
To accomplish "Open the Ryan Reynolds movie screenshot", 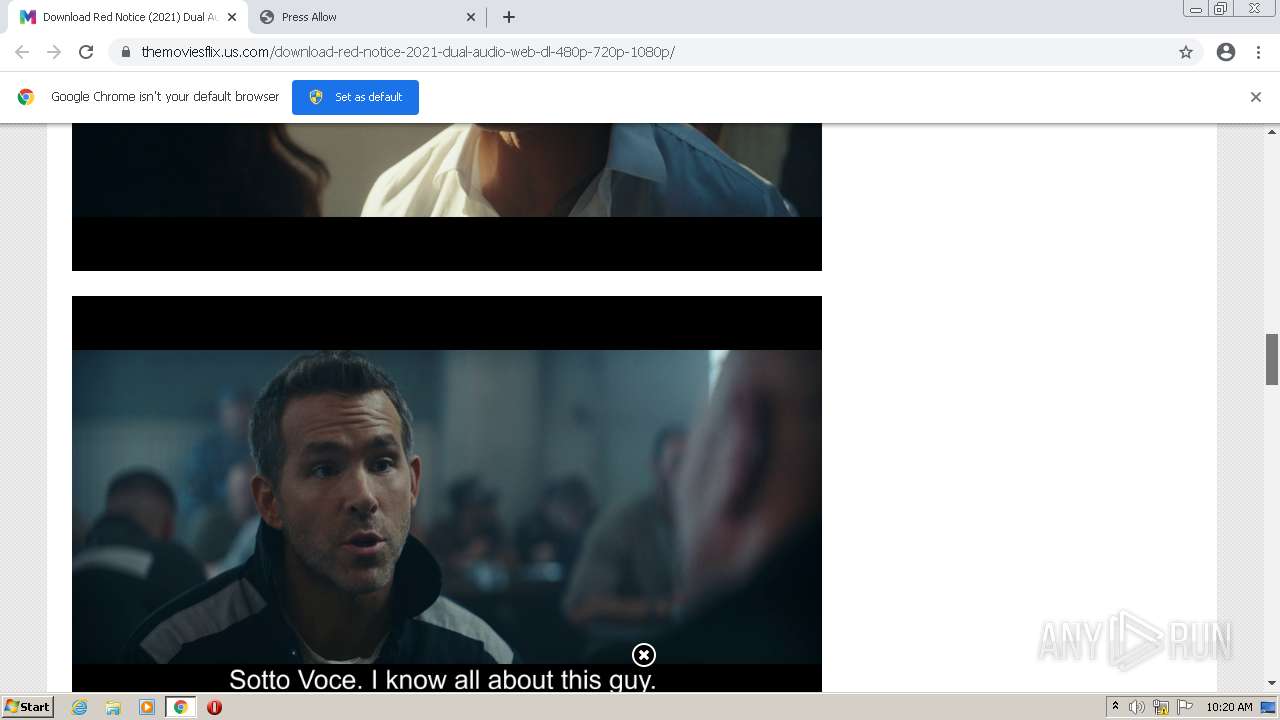I will tap(447, 494).
